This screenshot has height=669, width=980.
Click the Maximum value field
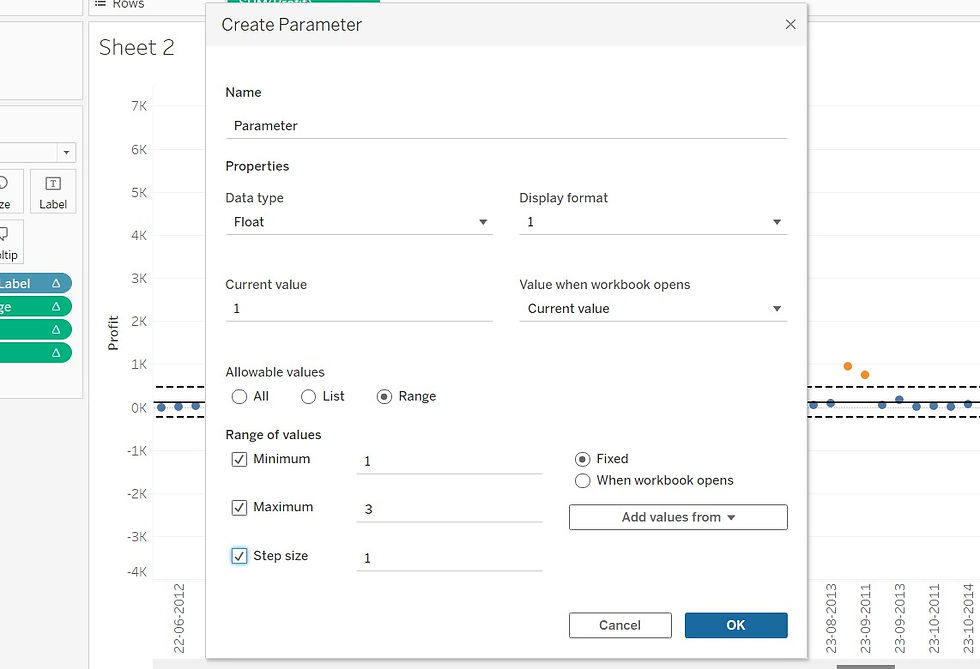click(x=449, y=509)
